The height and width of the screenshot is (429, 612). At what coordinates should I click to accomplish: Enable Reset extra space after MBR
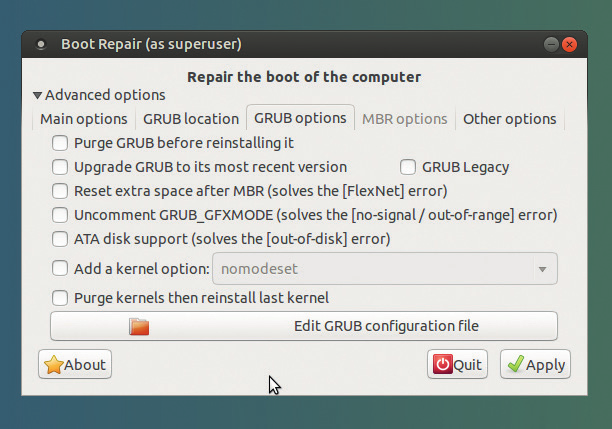pyautogui.click(x=60, y=191)
